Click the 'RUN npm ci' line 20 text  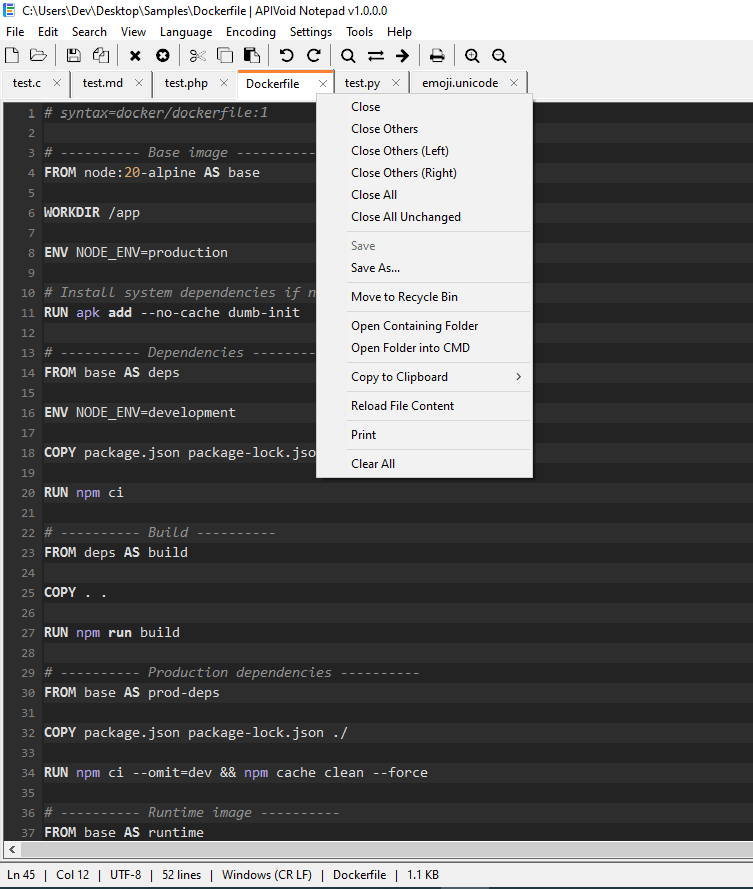tap(83, 492)
